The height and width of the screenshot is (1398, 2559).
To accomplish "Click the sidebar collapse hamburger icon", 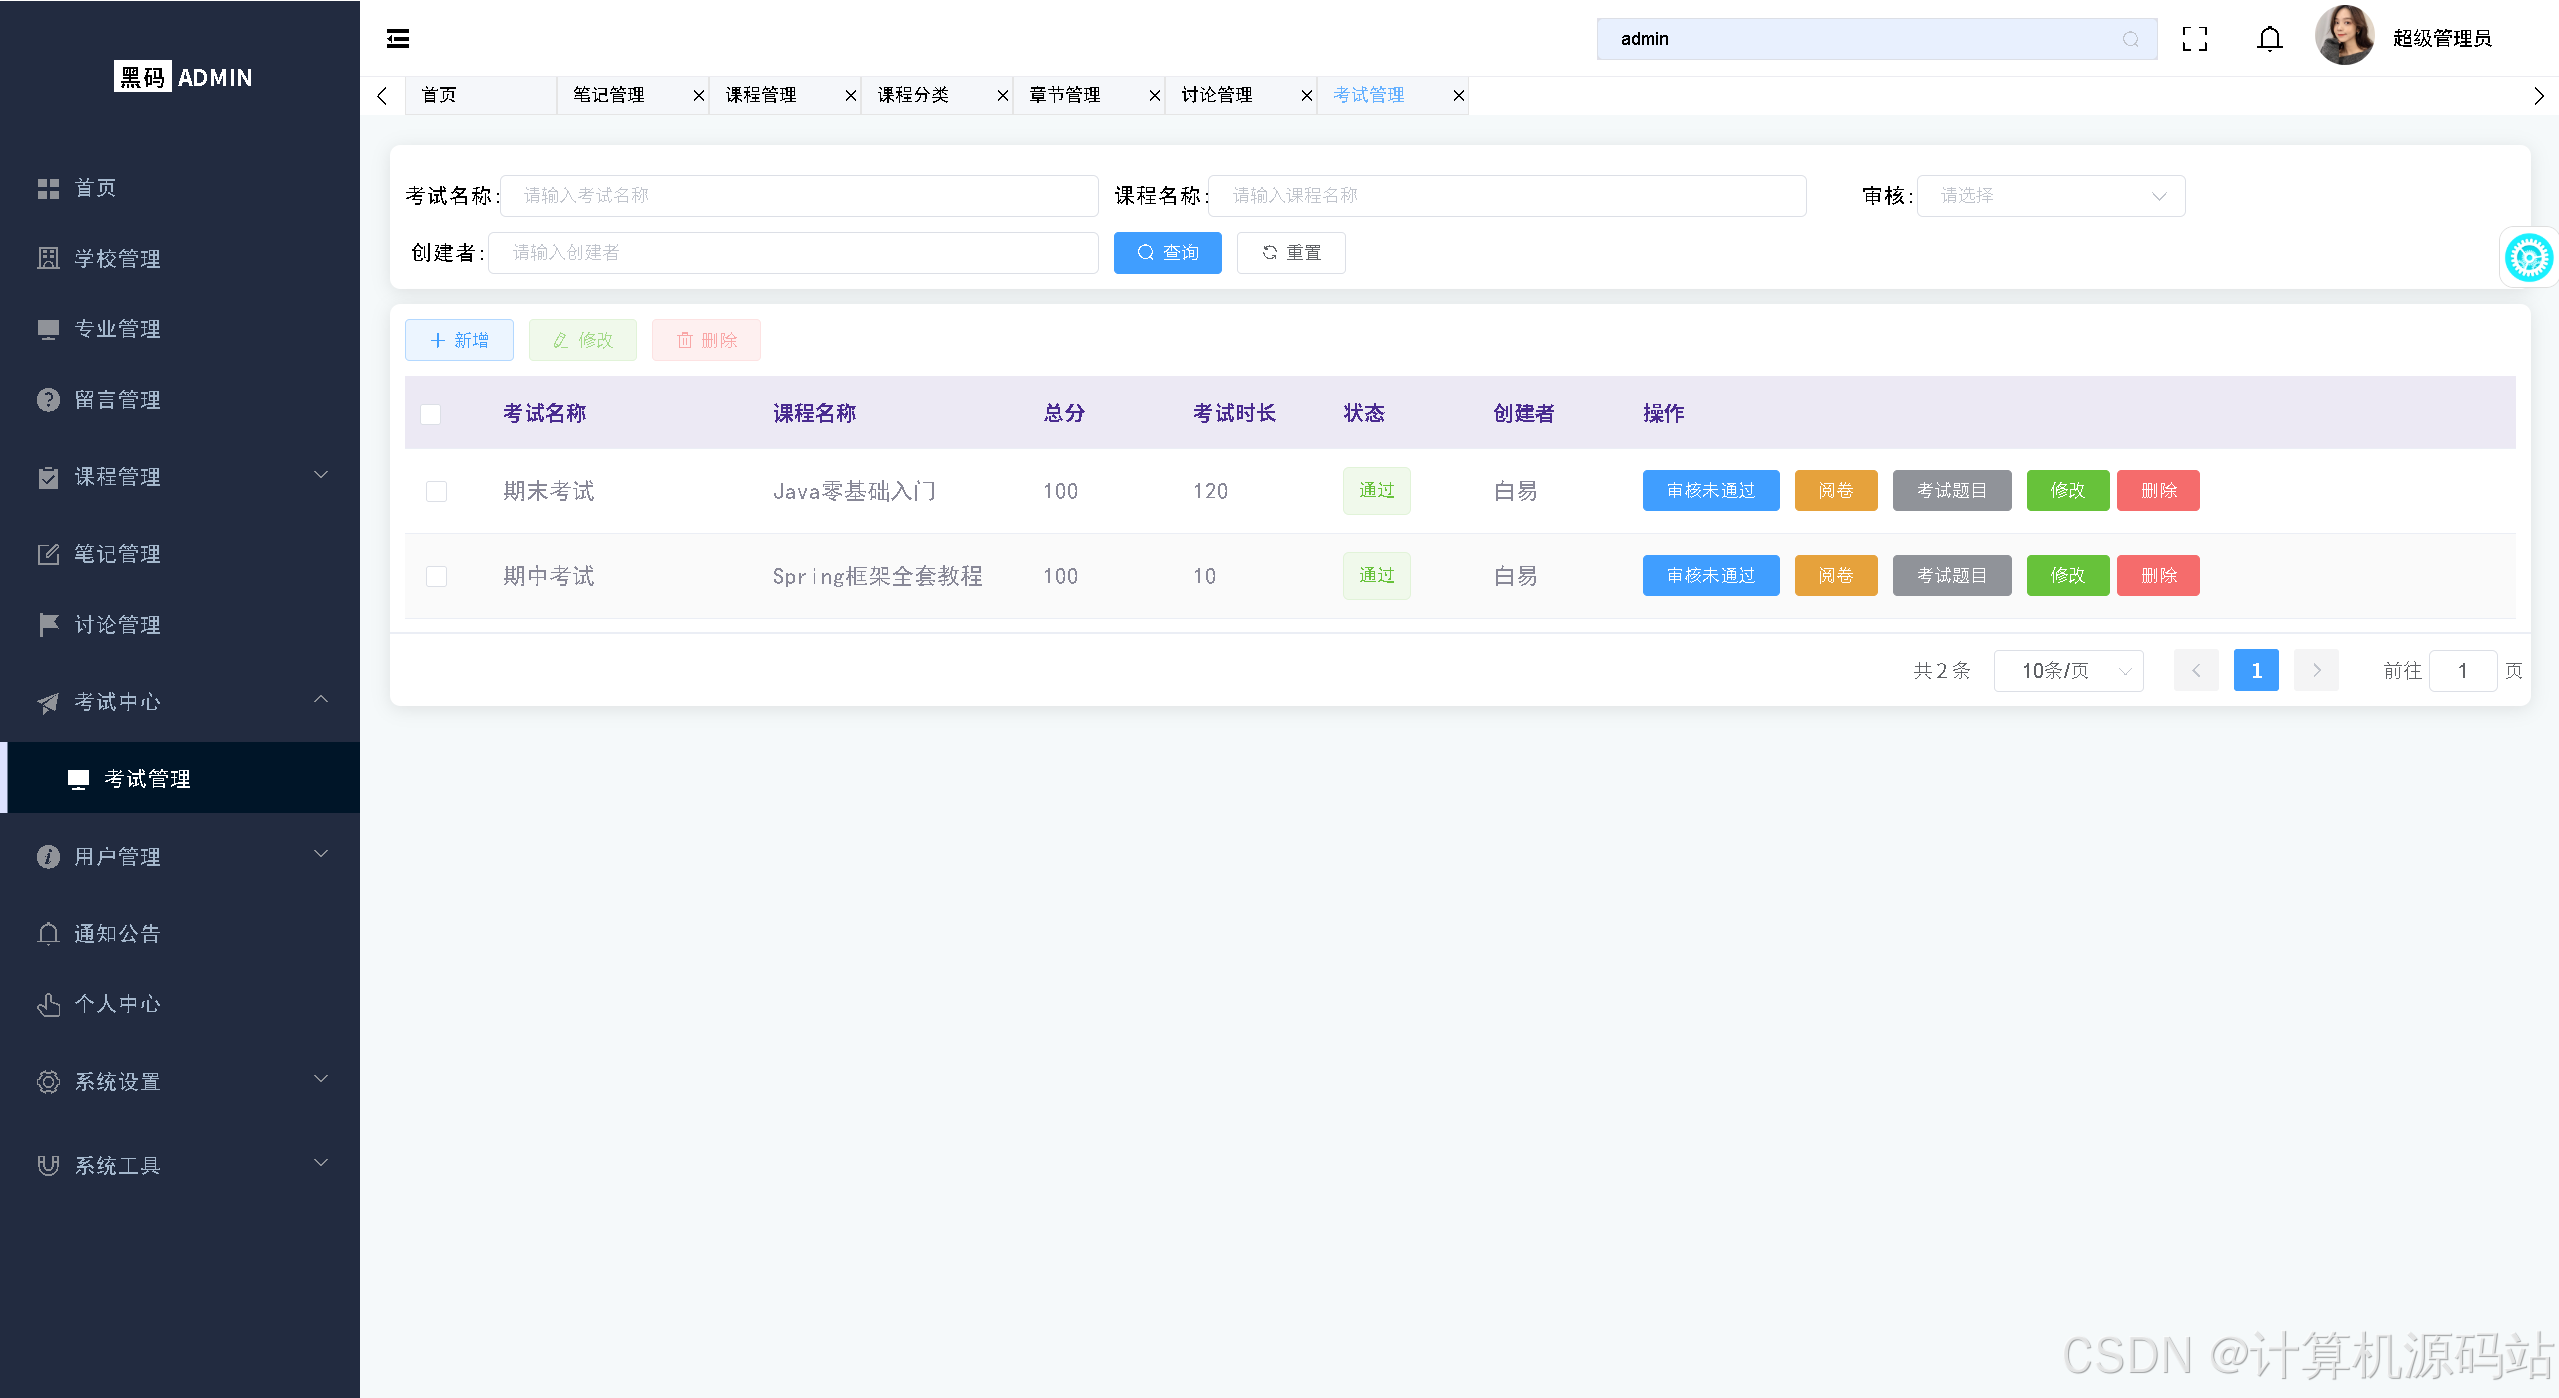I will pyautogui.click(x=397, y=38).
